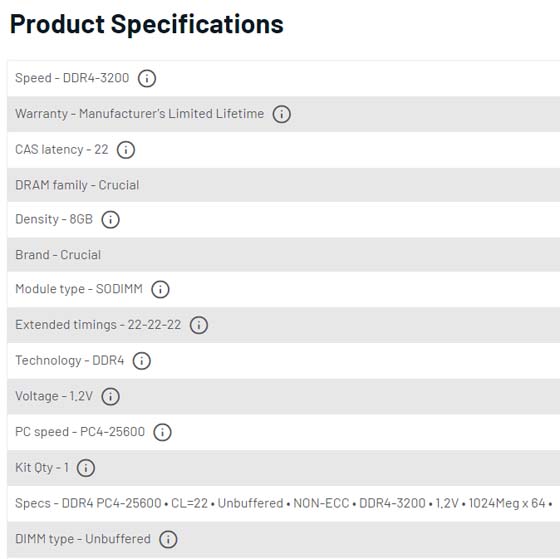Show info for Density 8GB
560x559 pixels.
(110, 219)
